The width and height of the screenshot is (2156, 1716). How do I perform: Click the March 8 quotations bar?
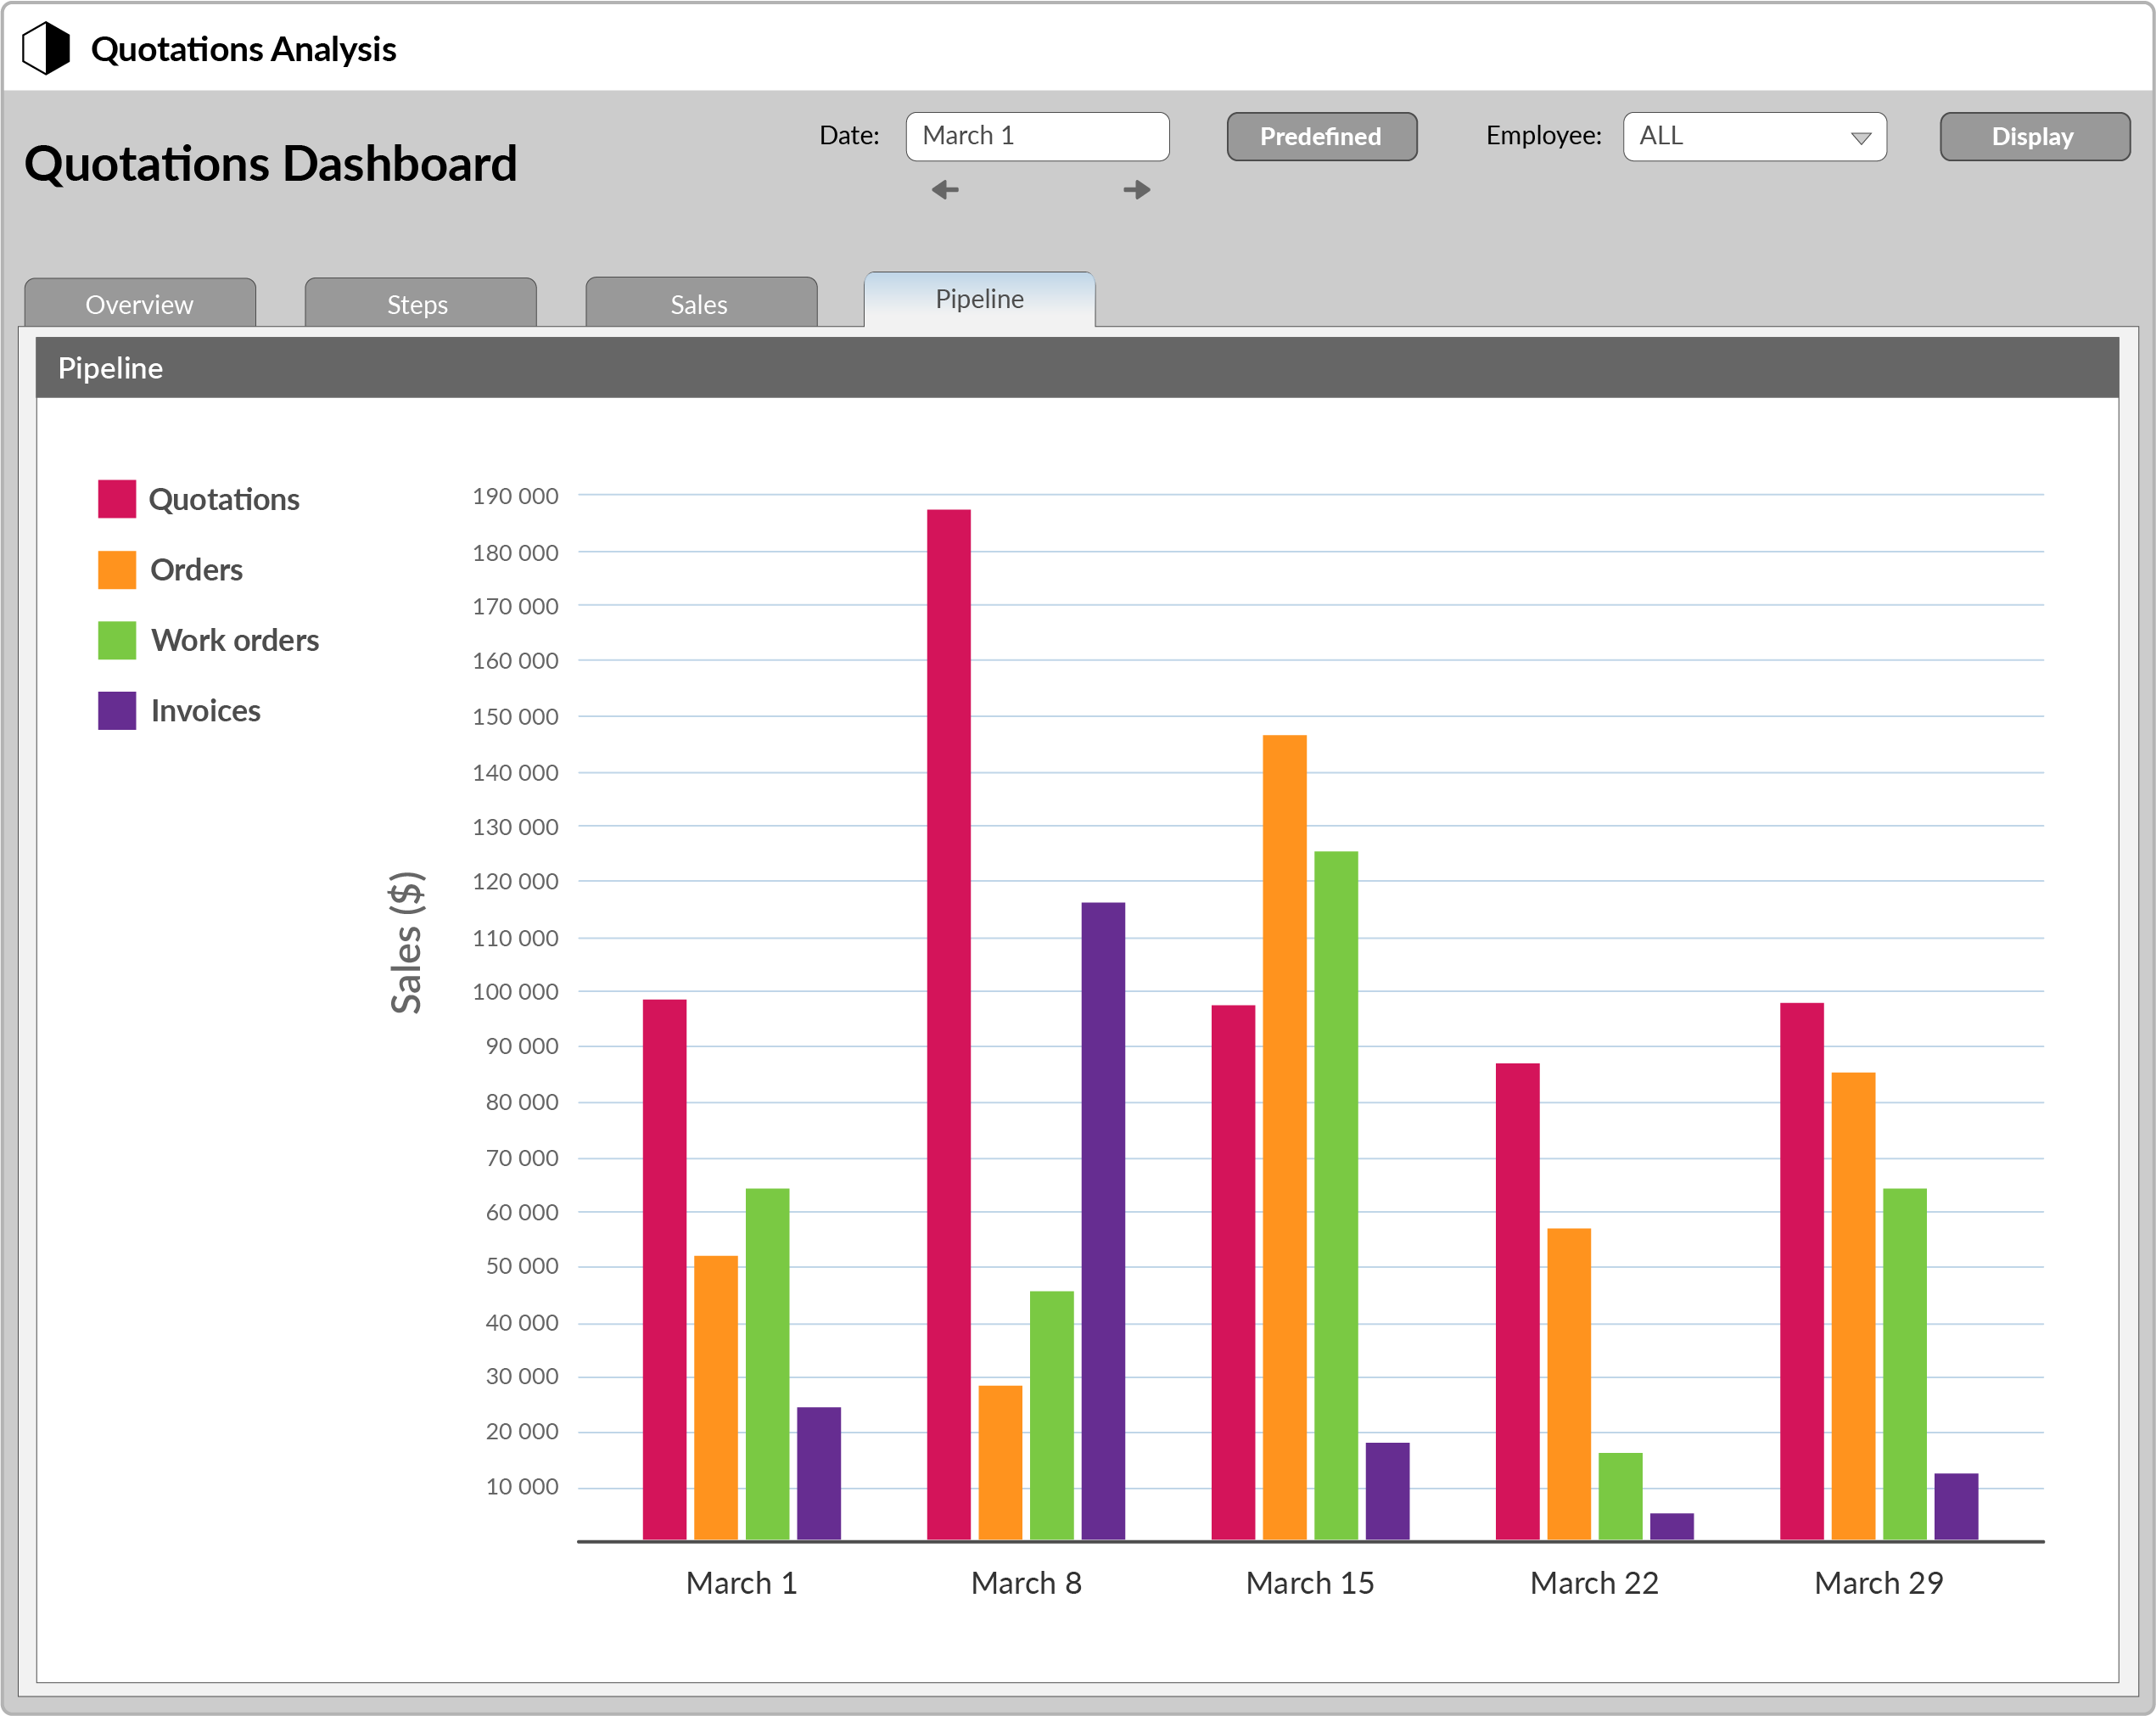tap(949, 1025)
